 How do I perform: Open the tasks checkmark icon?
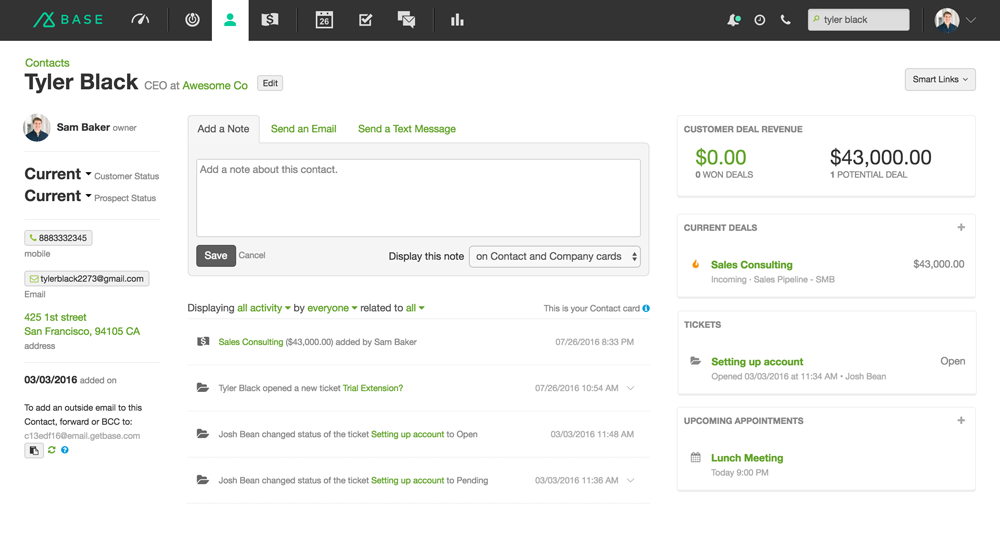[365, 20]
